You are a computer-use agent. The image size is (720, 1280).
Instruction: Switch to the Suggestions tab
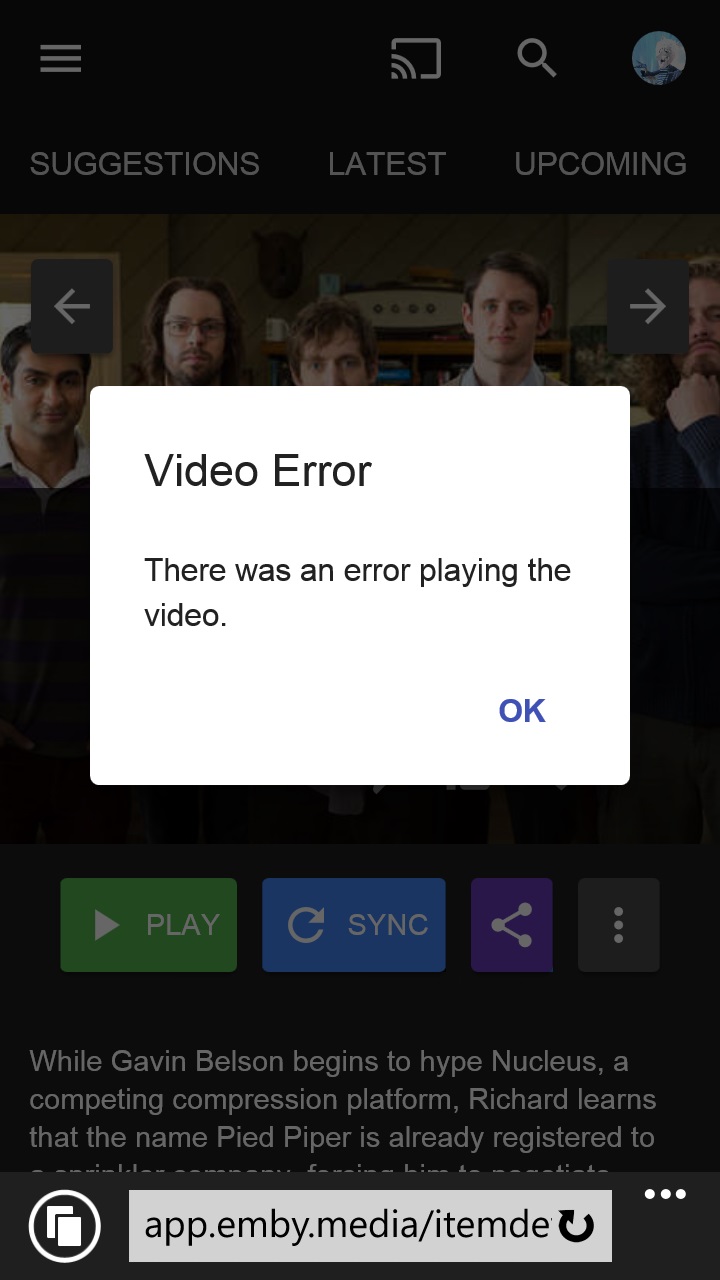[144, 164]
